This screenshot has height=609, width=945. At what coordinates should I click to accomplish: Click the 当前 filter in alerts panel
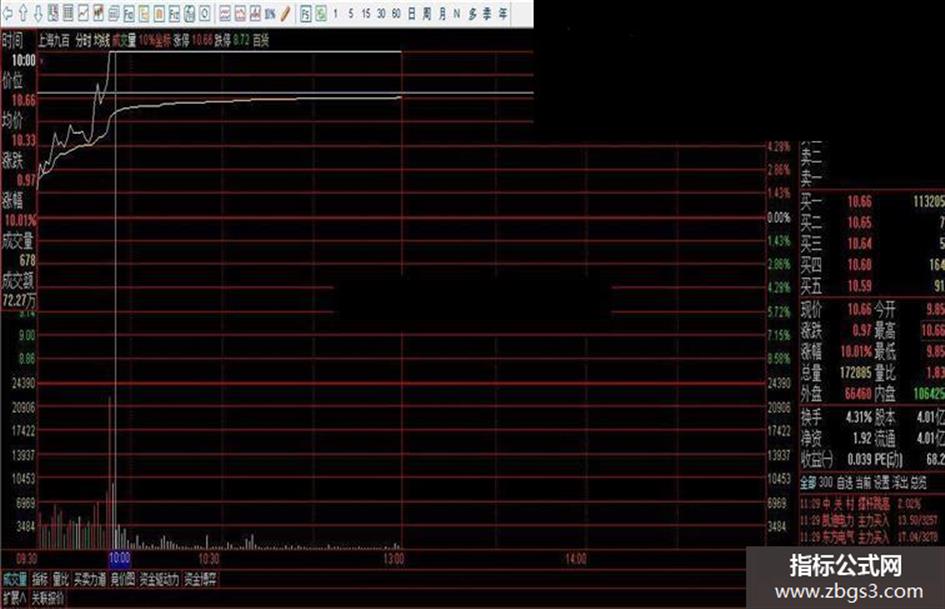click(x=863, y=482)
